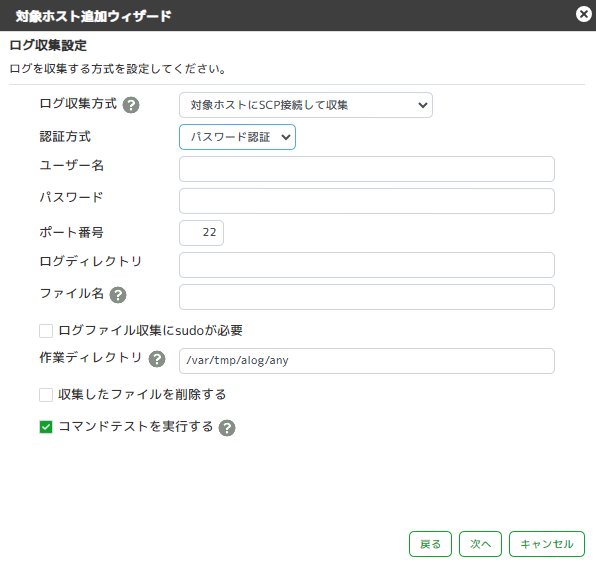Cancel wizard with キャンセル button
Screen dimensions: 596x562
point(547,544)
